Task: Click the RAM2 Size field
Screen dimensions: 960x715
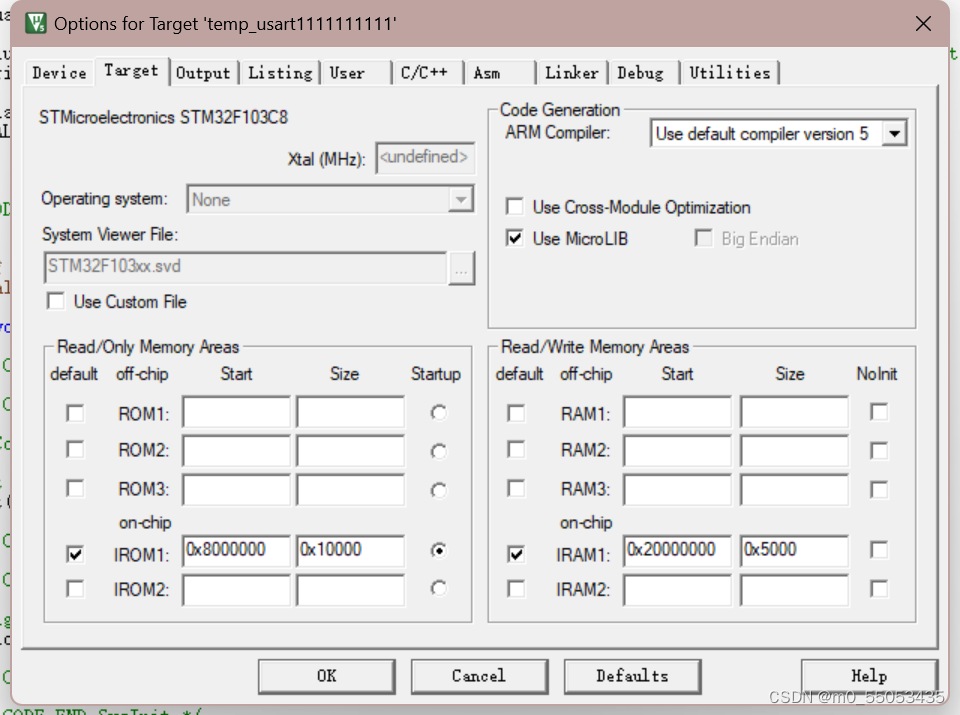Action: tap(795, 451)
